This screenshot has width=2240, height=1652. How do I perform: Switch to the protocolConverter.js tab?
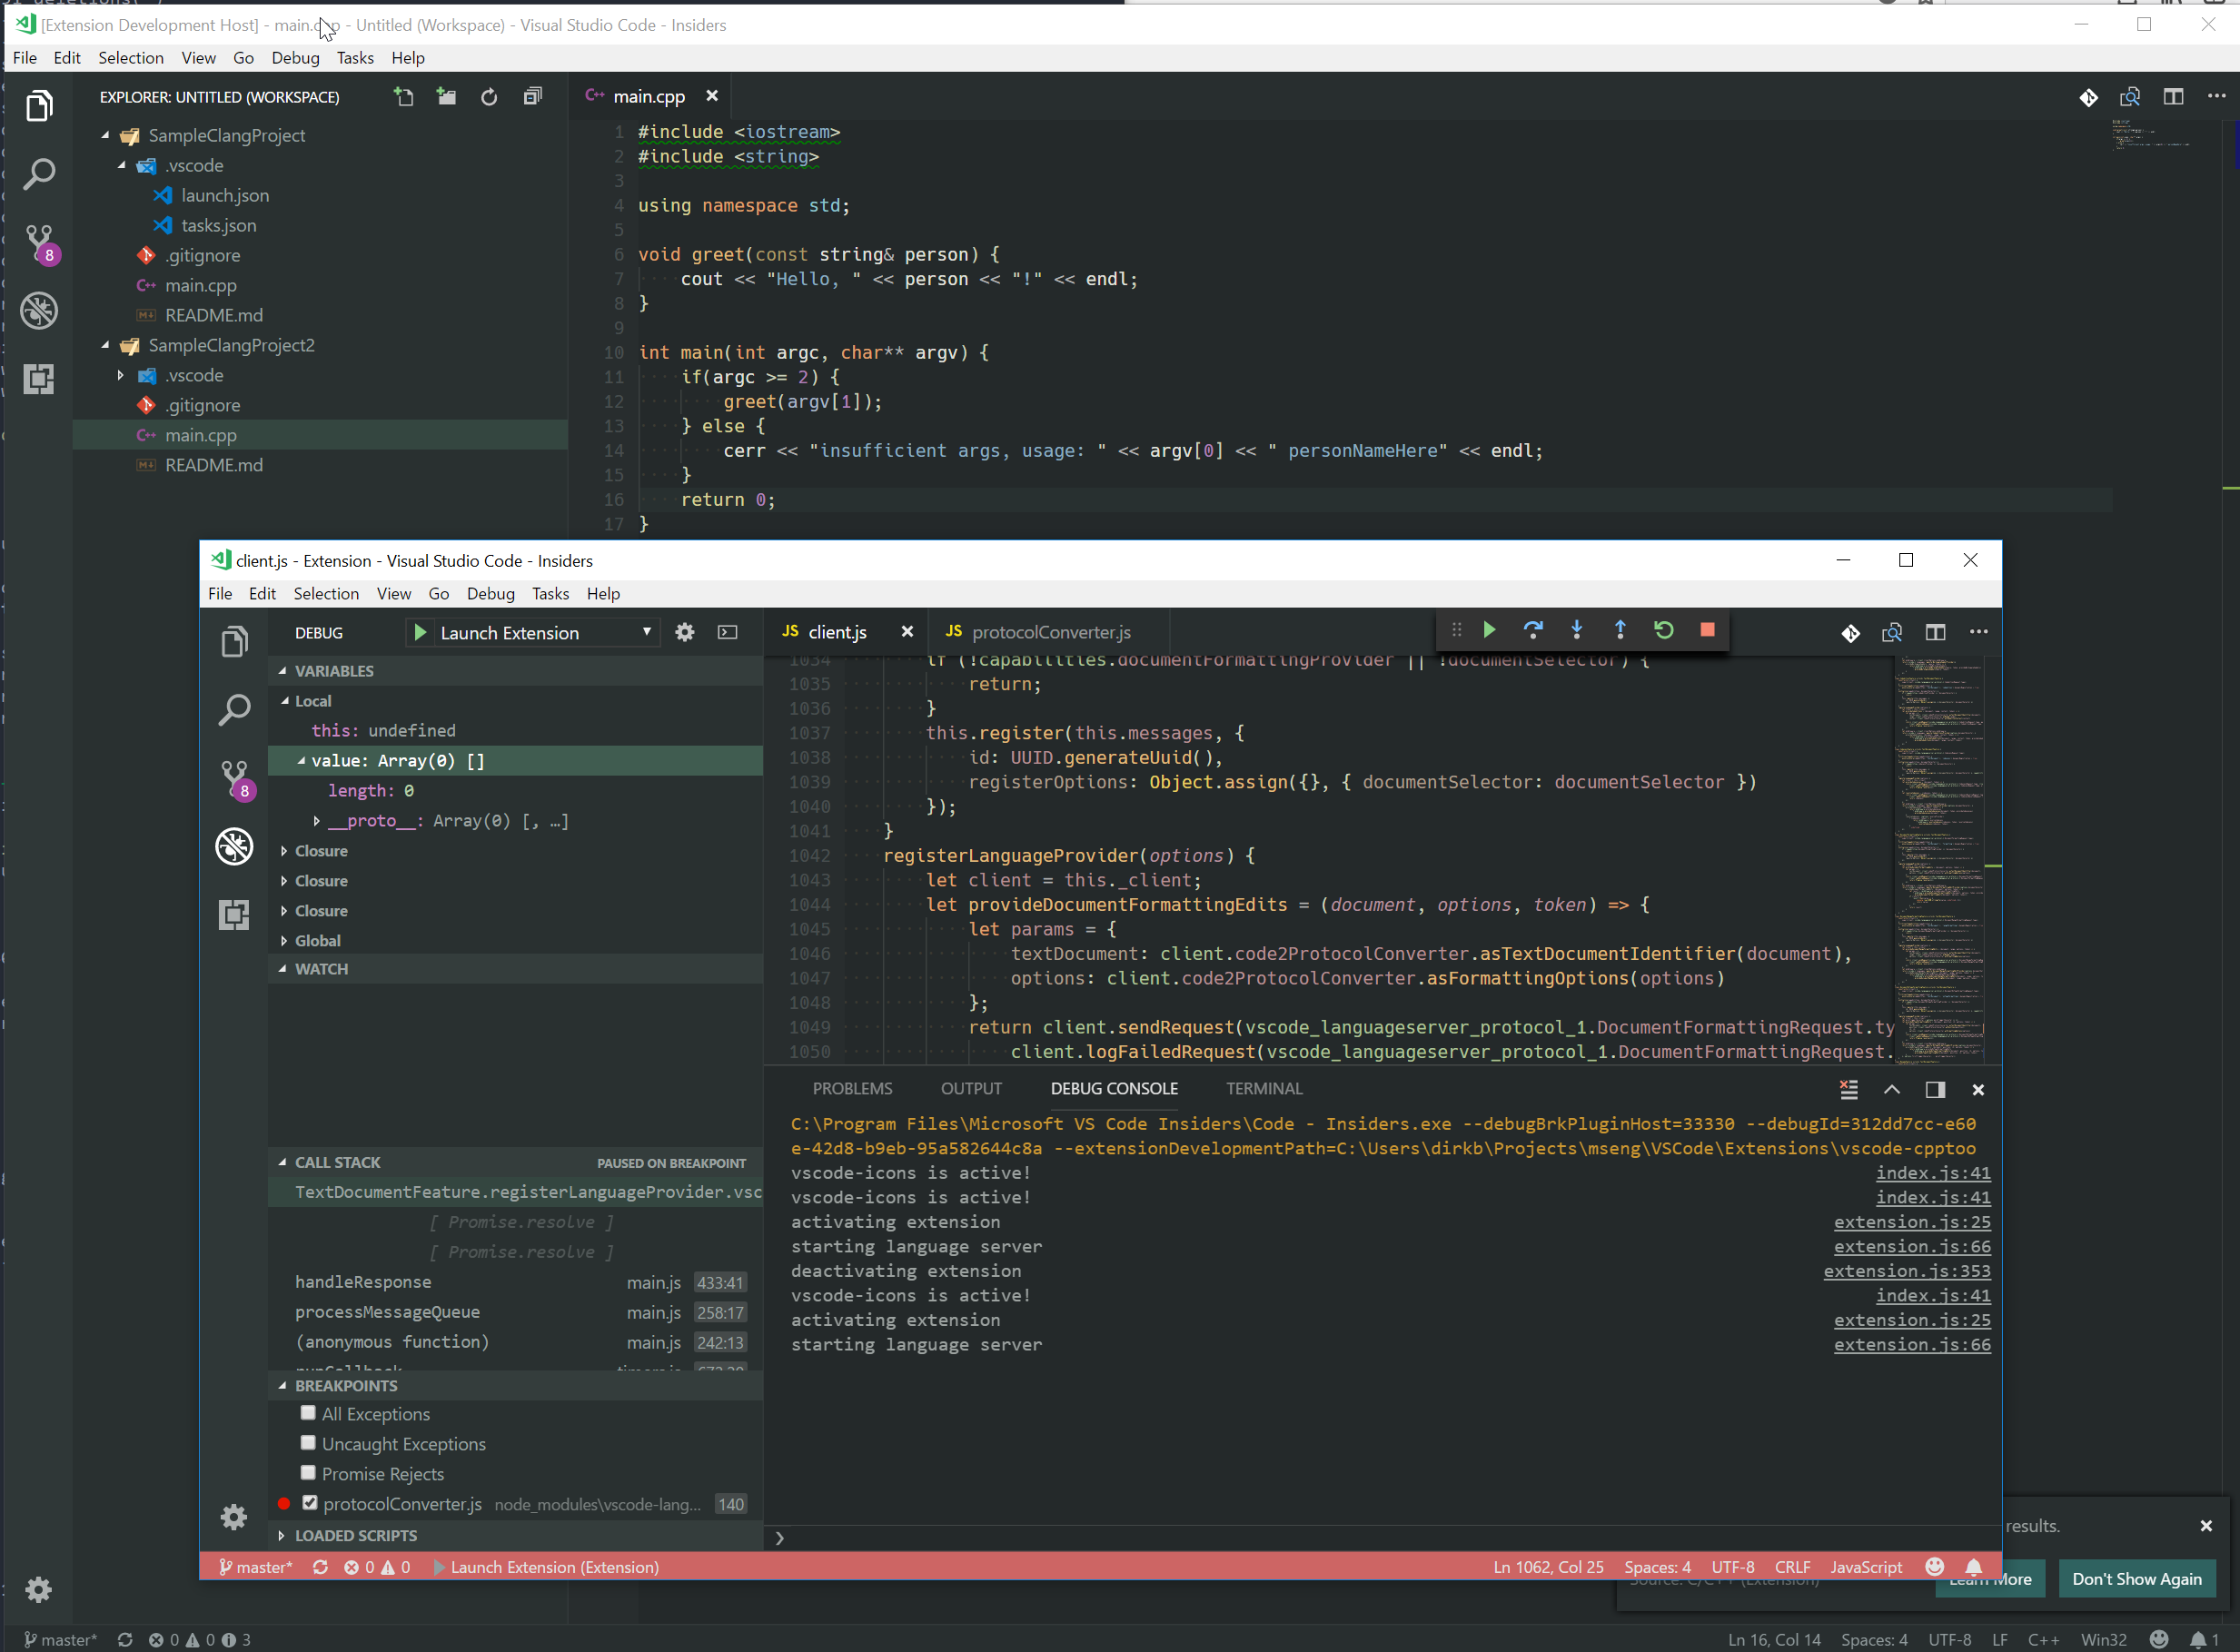[x=1050, y=632]
